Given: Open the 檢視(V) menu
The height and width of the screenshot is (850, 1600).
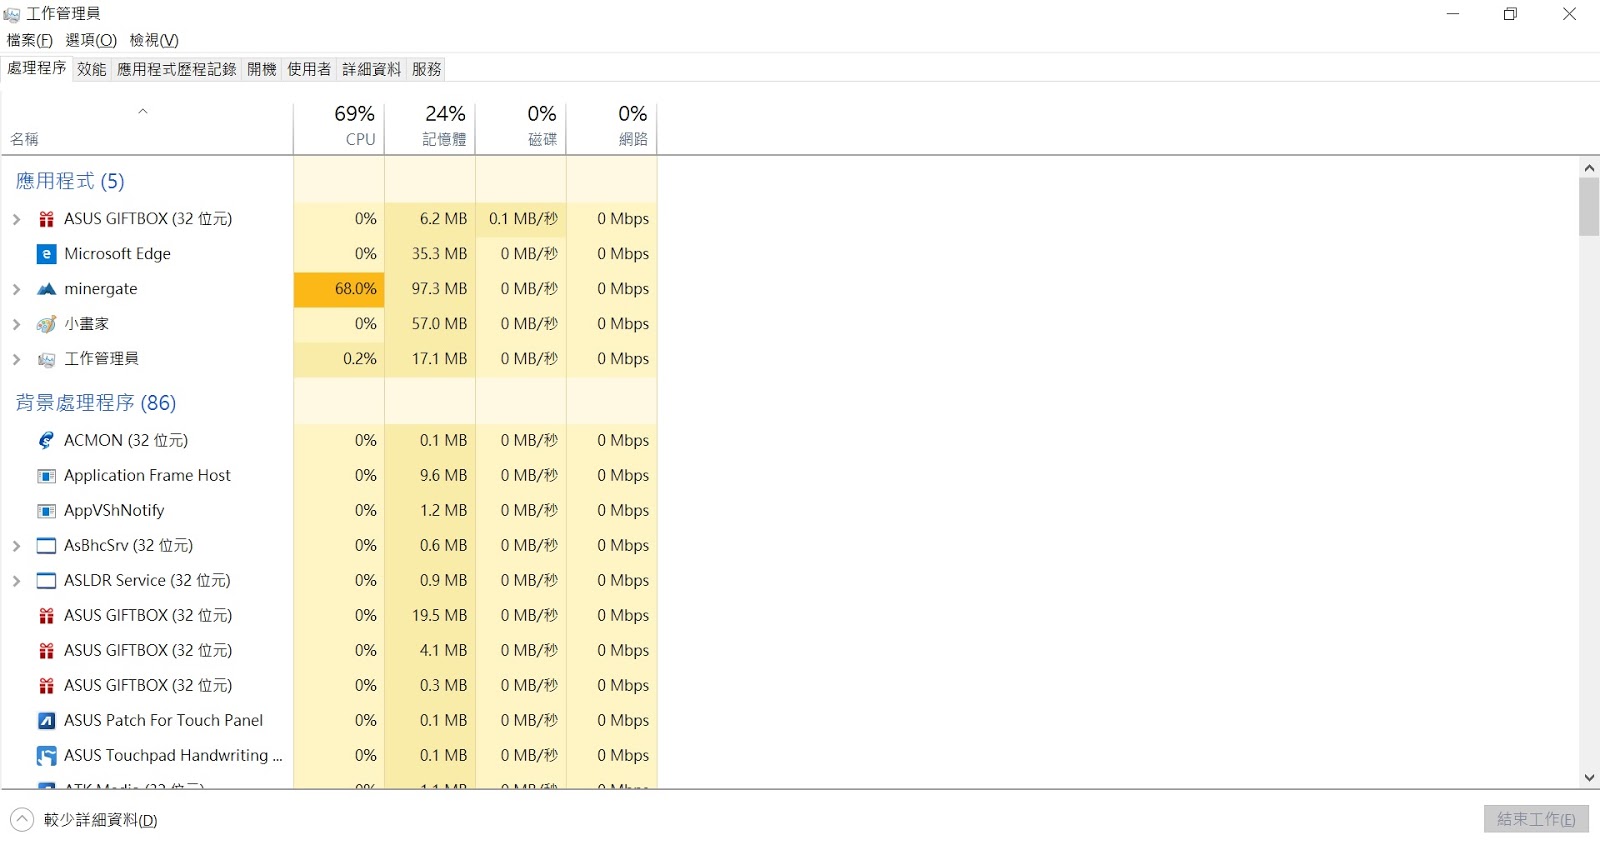Looking at the screenshot, I should (x=154, y=40).
